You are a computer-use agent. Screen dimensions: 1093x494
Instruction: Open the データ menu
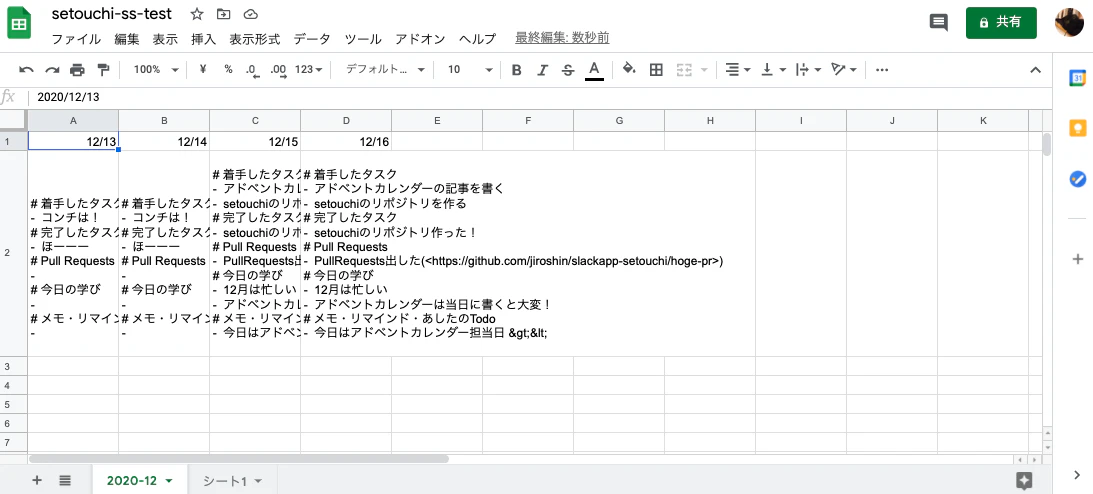[312, 39]
